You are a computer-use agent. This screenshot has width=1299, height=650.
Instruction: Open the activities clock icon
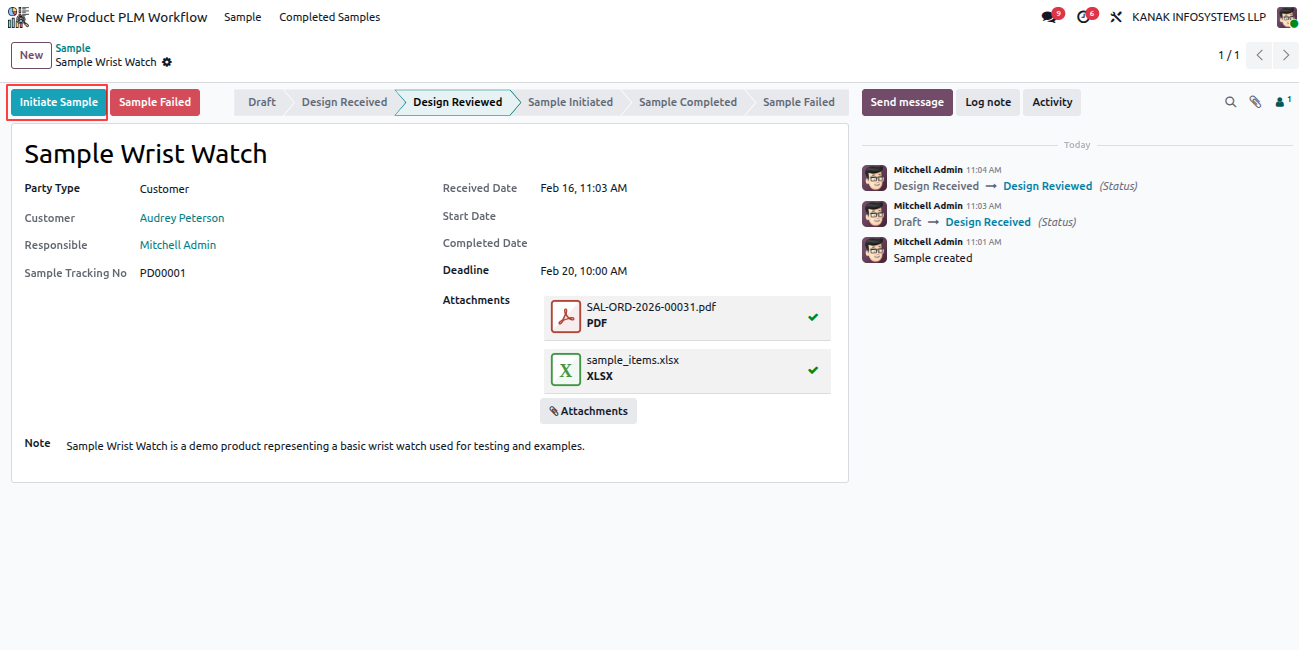[x=1083, y=17]
